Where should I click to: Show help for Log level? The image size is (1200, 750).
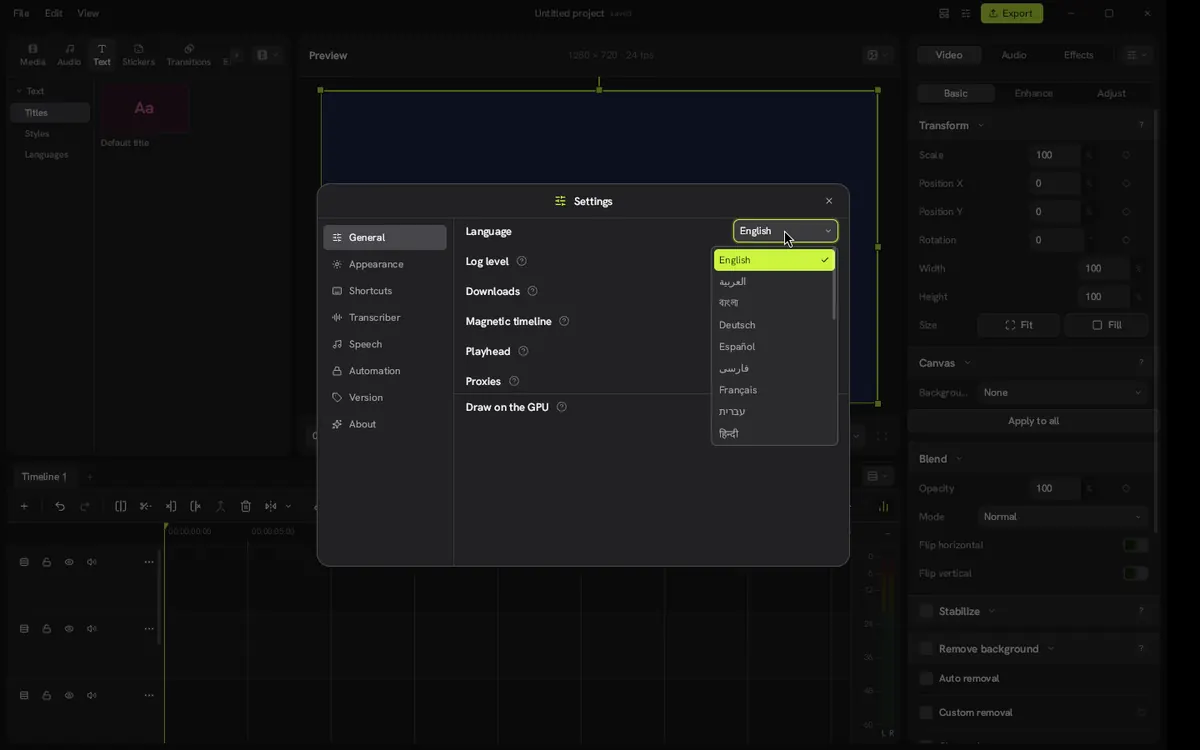[x=522, y=261]
